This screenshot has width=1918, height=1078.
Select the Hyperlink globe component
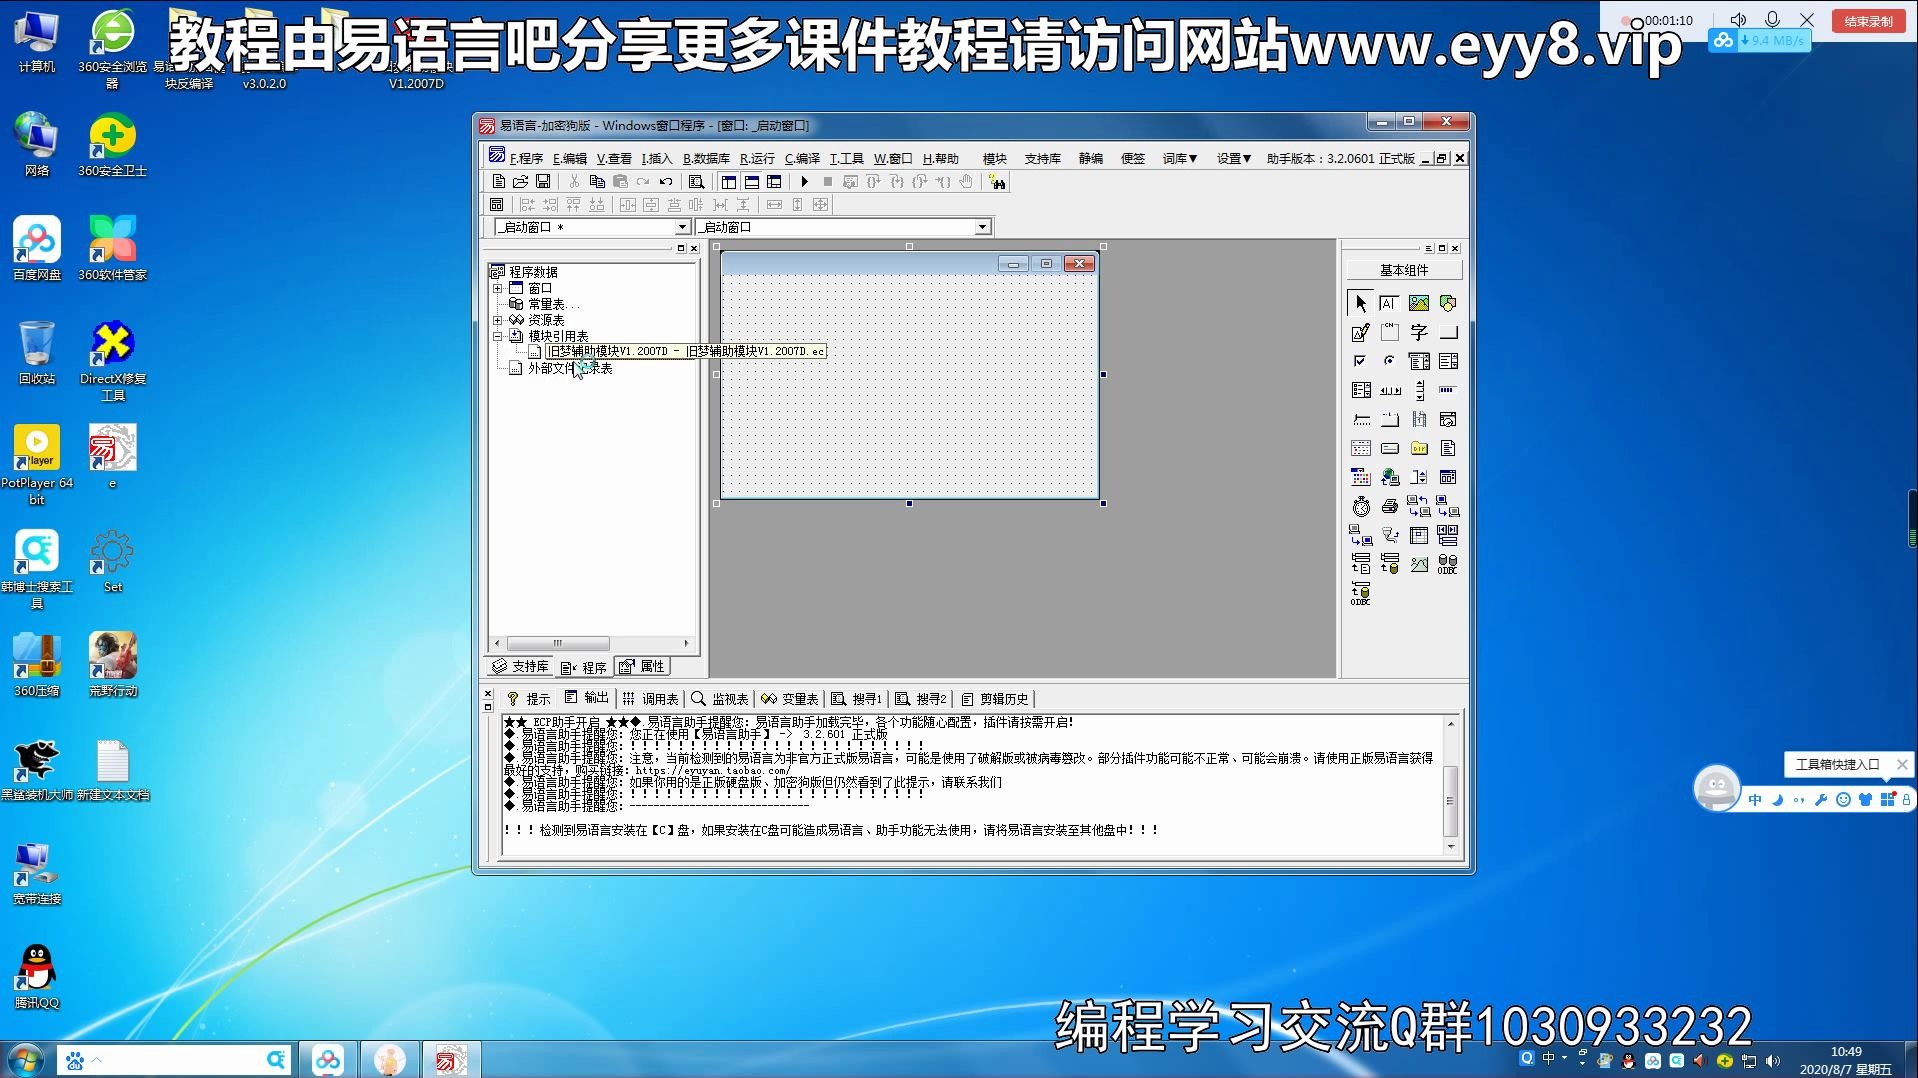tap(1389, 477)
